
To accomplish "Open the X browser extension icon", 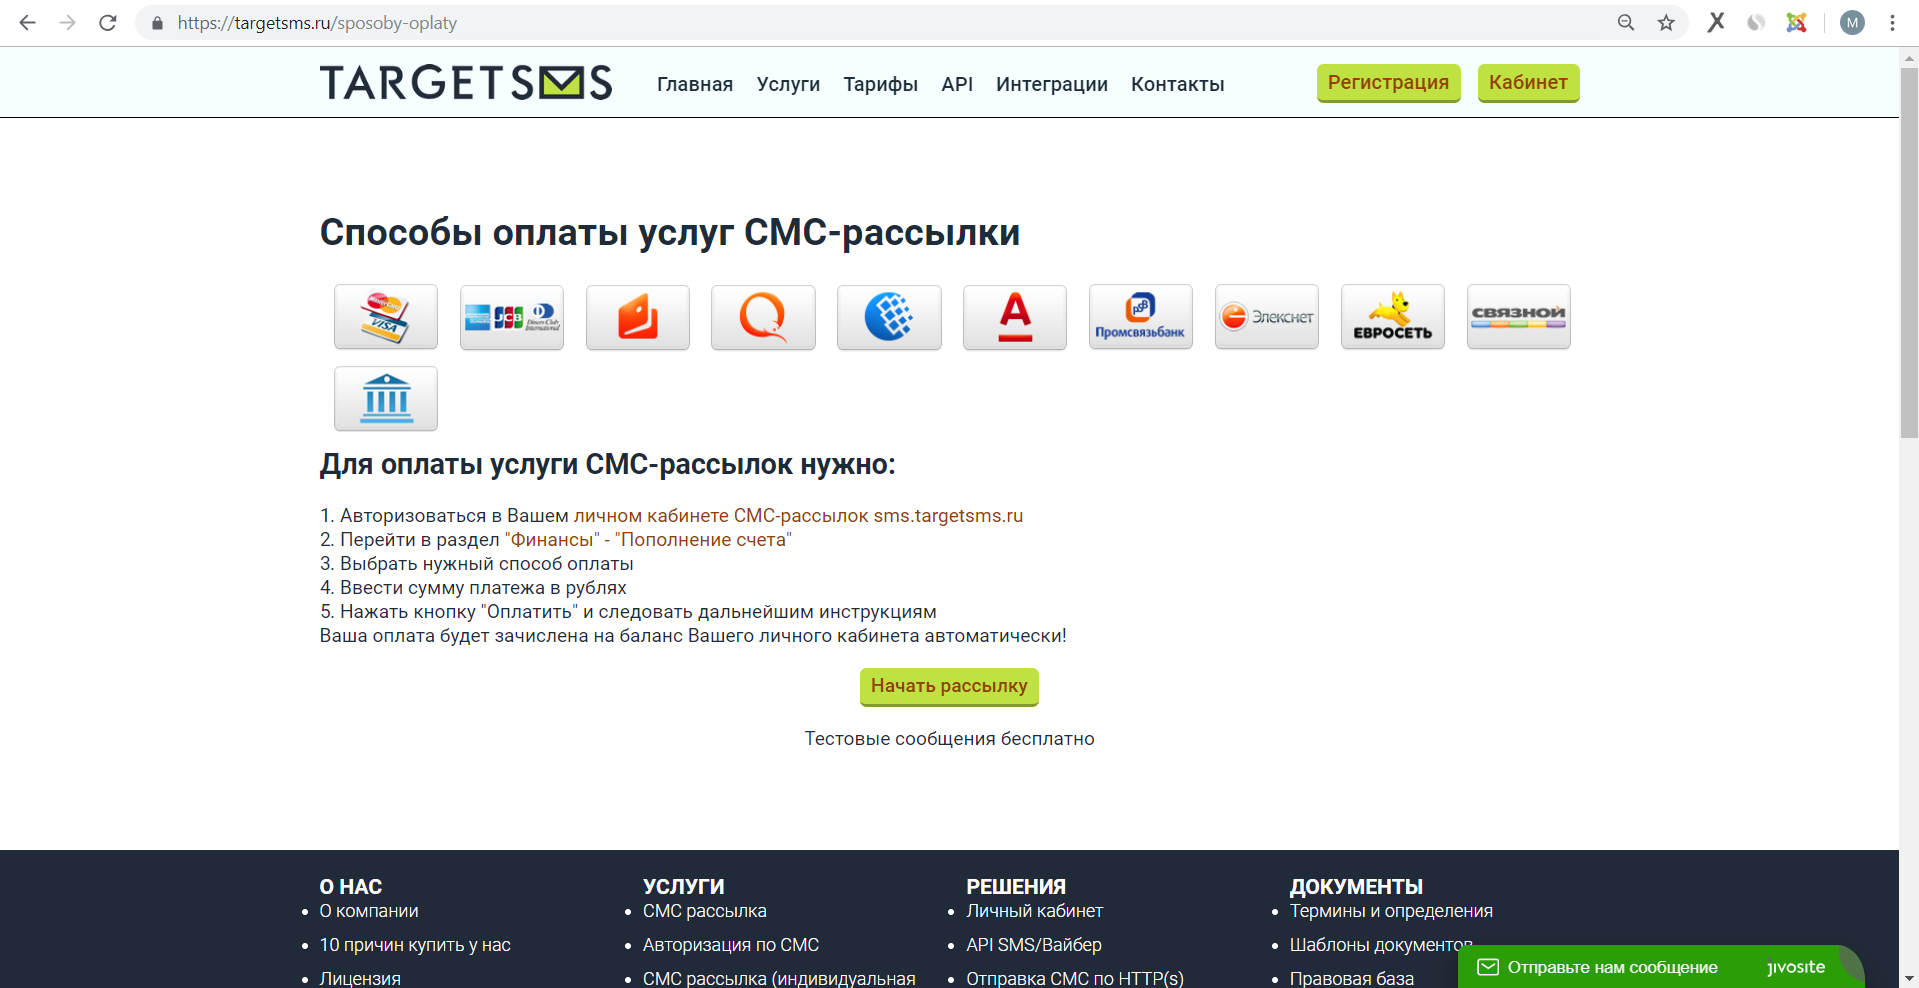I will [1716, 22].
